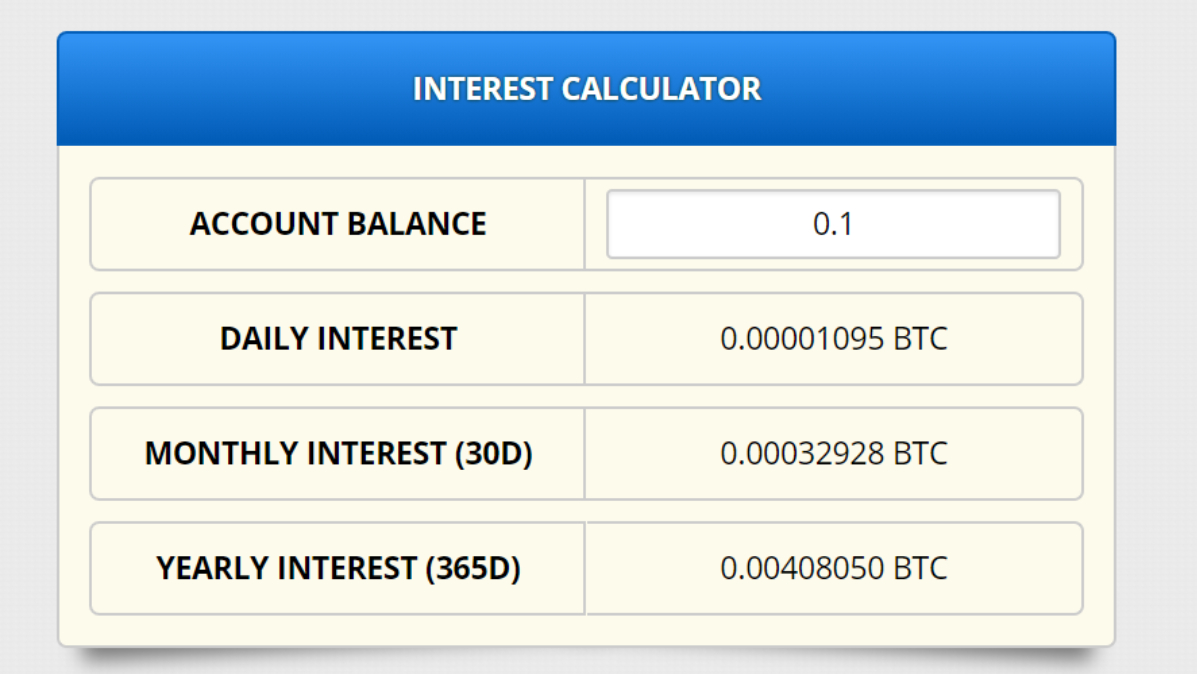This screenshot has width=1197, height=674.
Task: Click the (365D) text in yearly label
Action: tap(473, 568)
